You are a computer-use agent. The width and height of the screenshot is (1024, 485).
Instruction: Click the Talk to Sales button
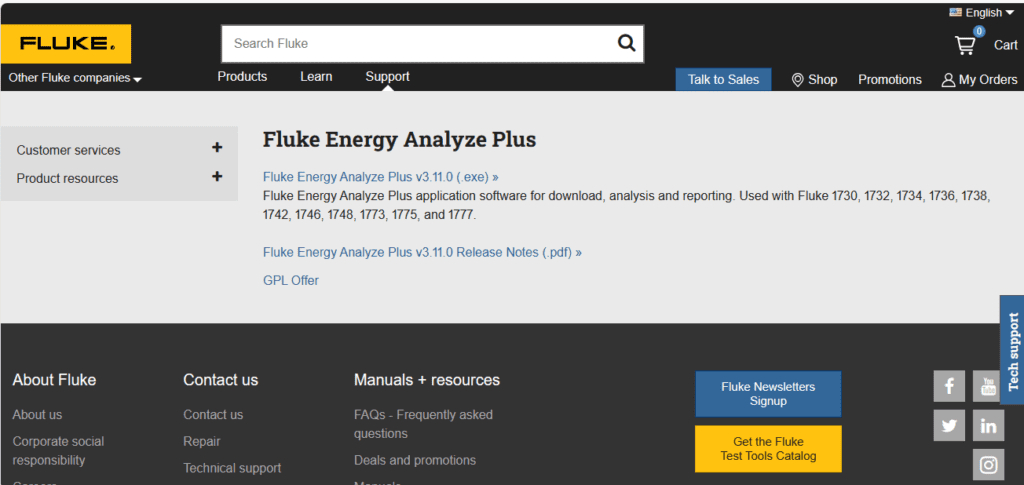[723, 80]
